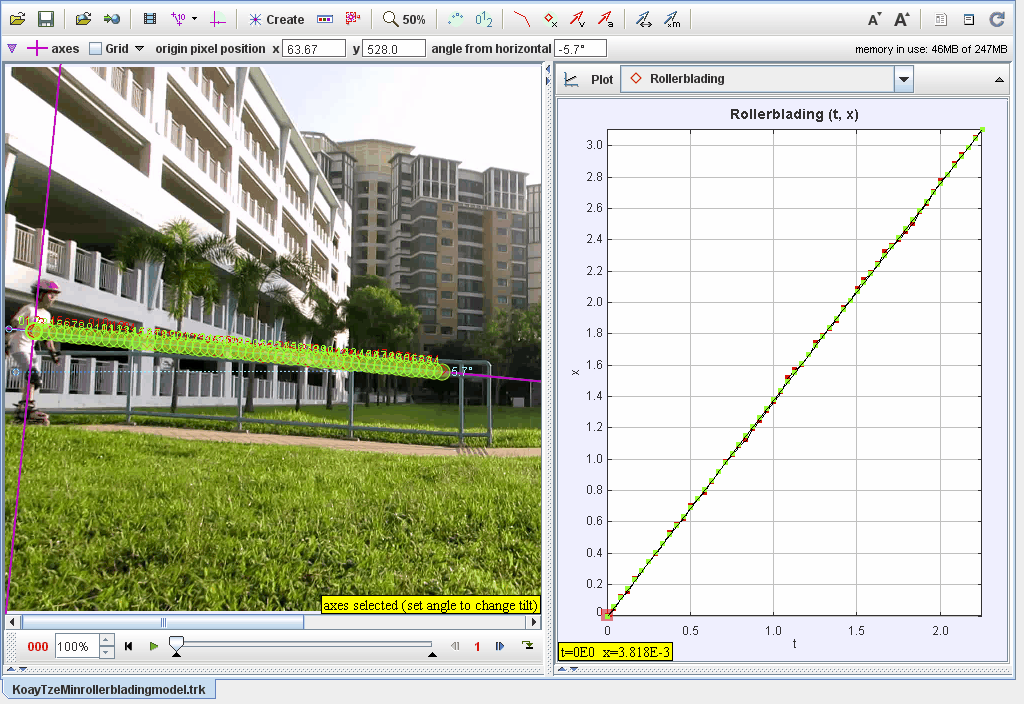The width and height of the screenshot is (1024, 704).
Task: Maximize the plot view with the triangle
Action: click(x=999, y=80)
